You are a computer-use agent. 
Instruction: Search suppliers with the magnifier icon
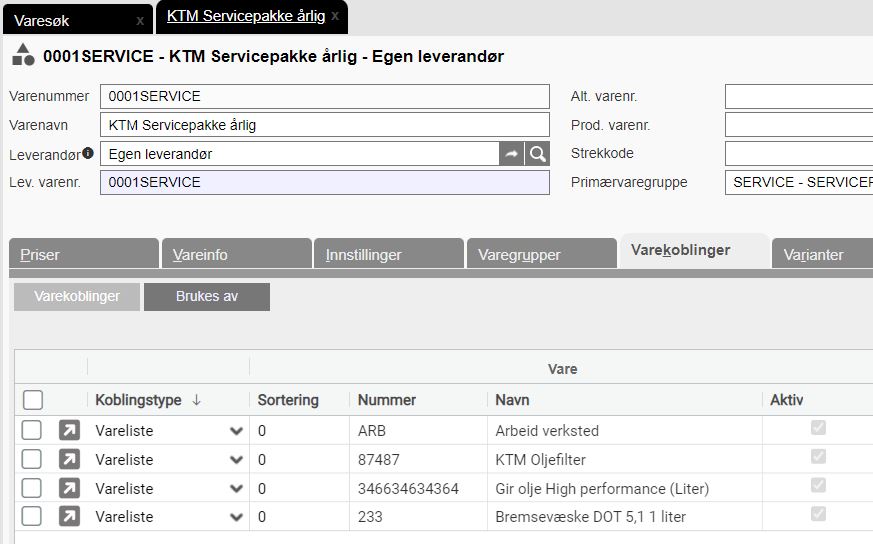(537, 154)
